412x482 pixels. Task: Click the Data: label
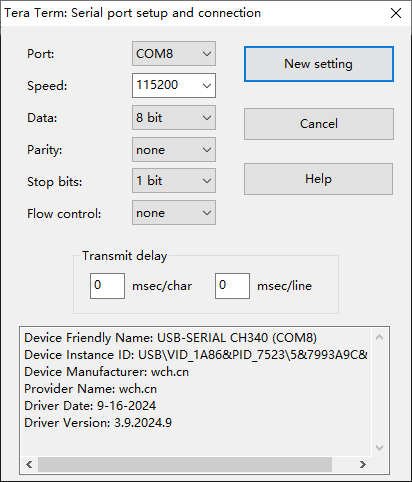pyautogui.click(x=42, y=118)
